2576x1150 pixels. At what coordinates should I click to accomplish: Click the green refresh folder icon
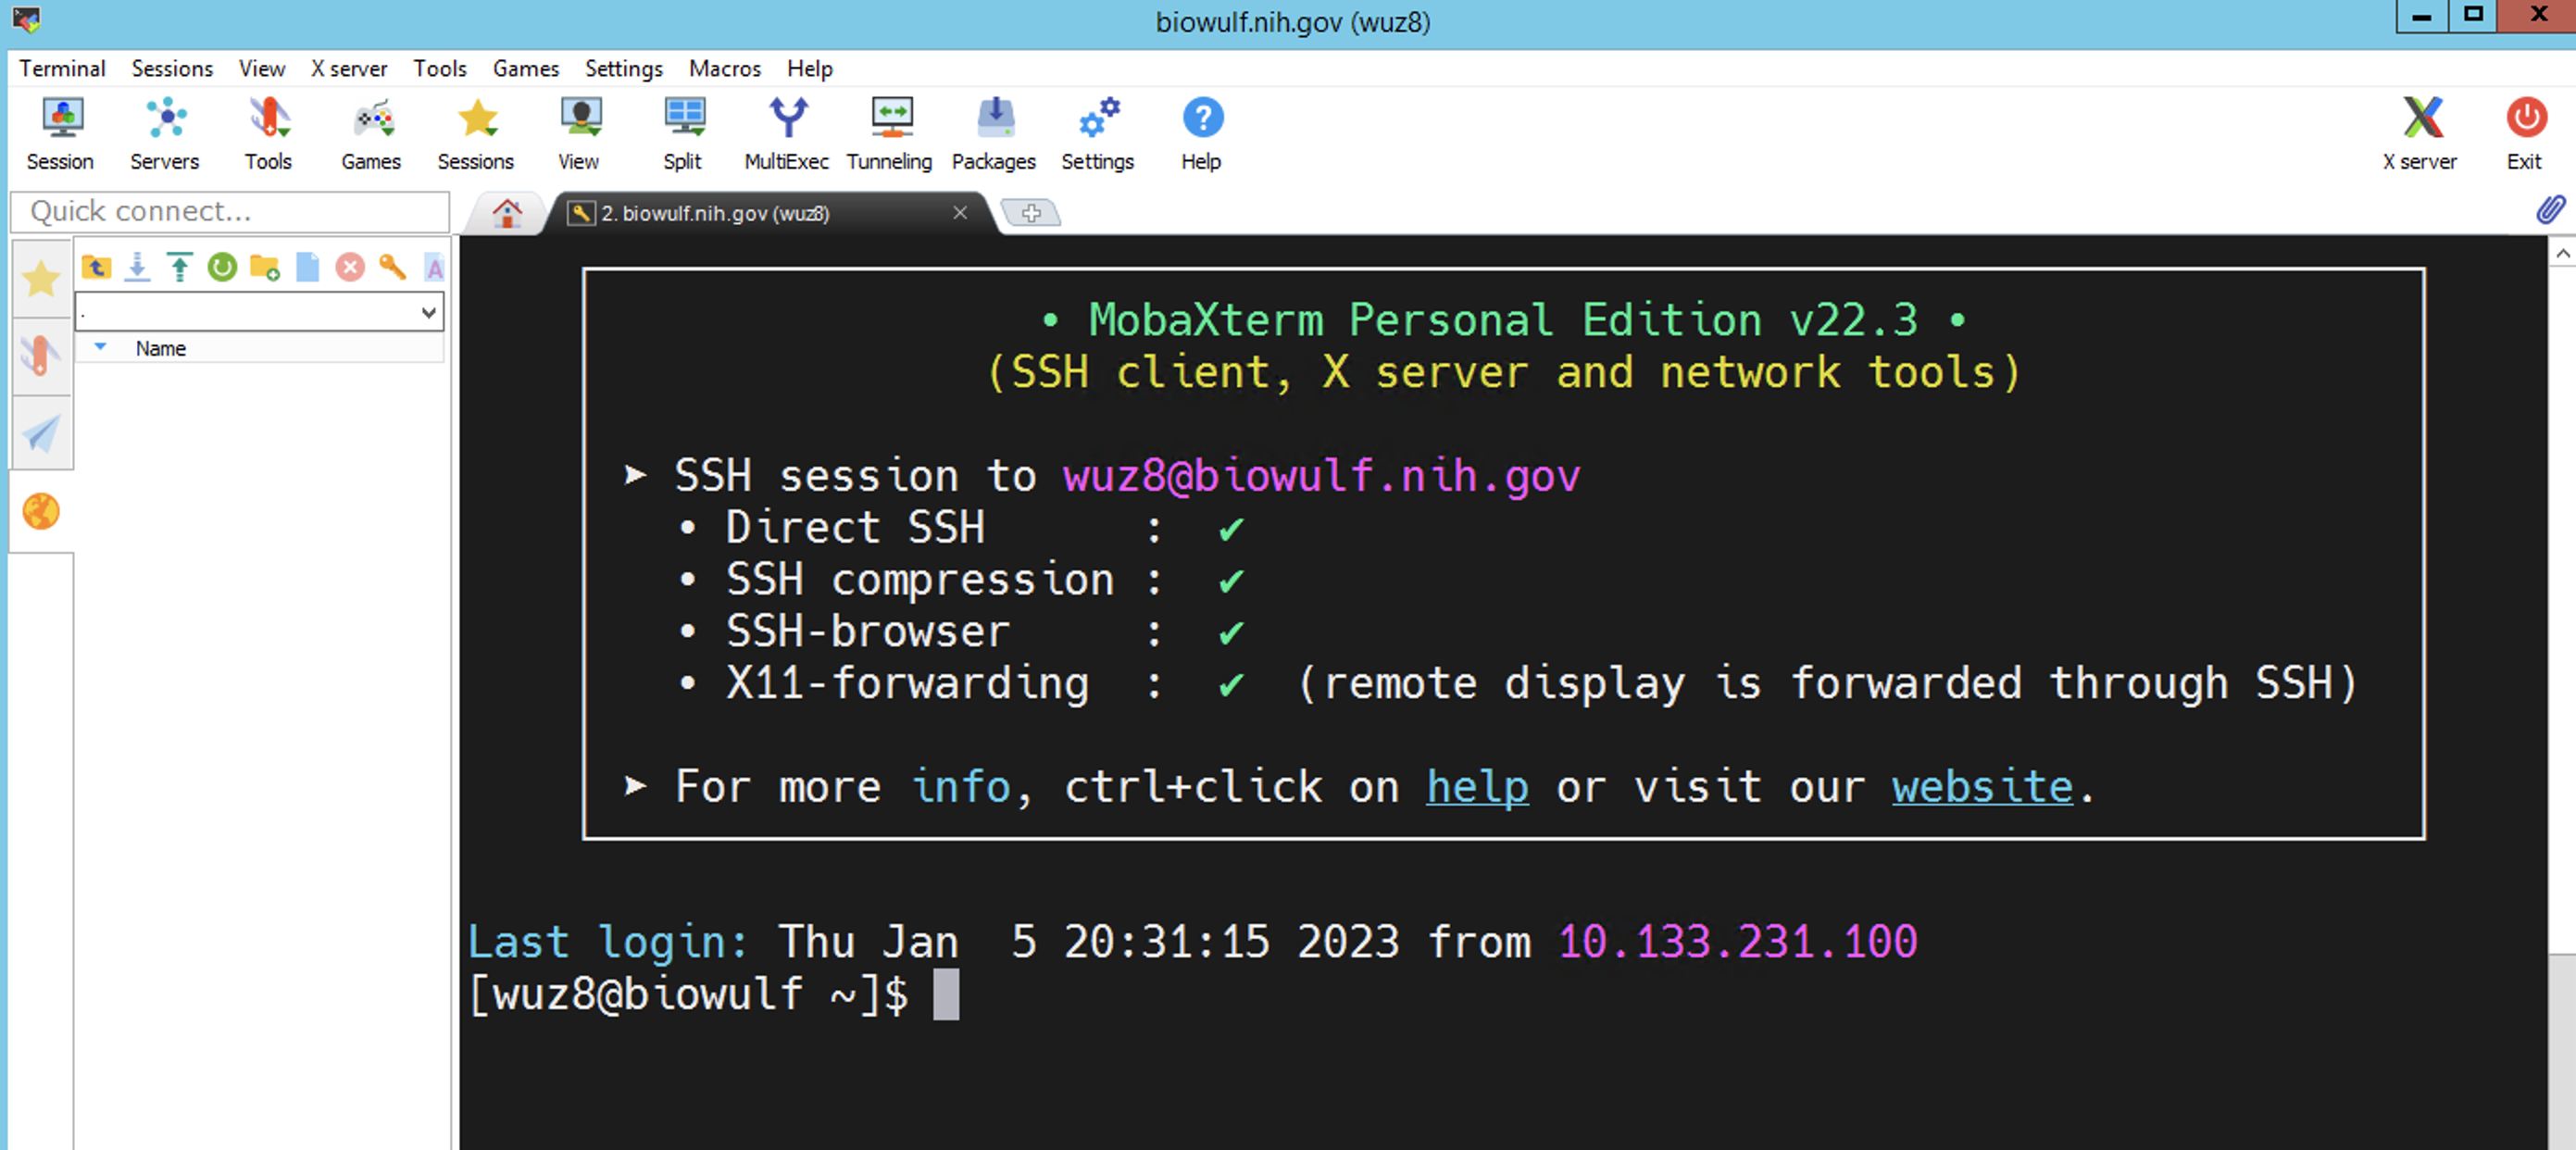coord(222,267)
